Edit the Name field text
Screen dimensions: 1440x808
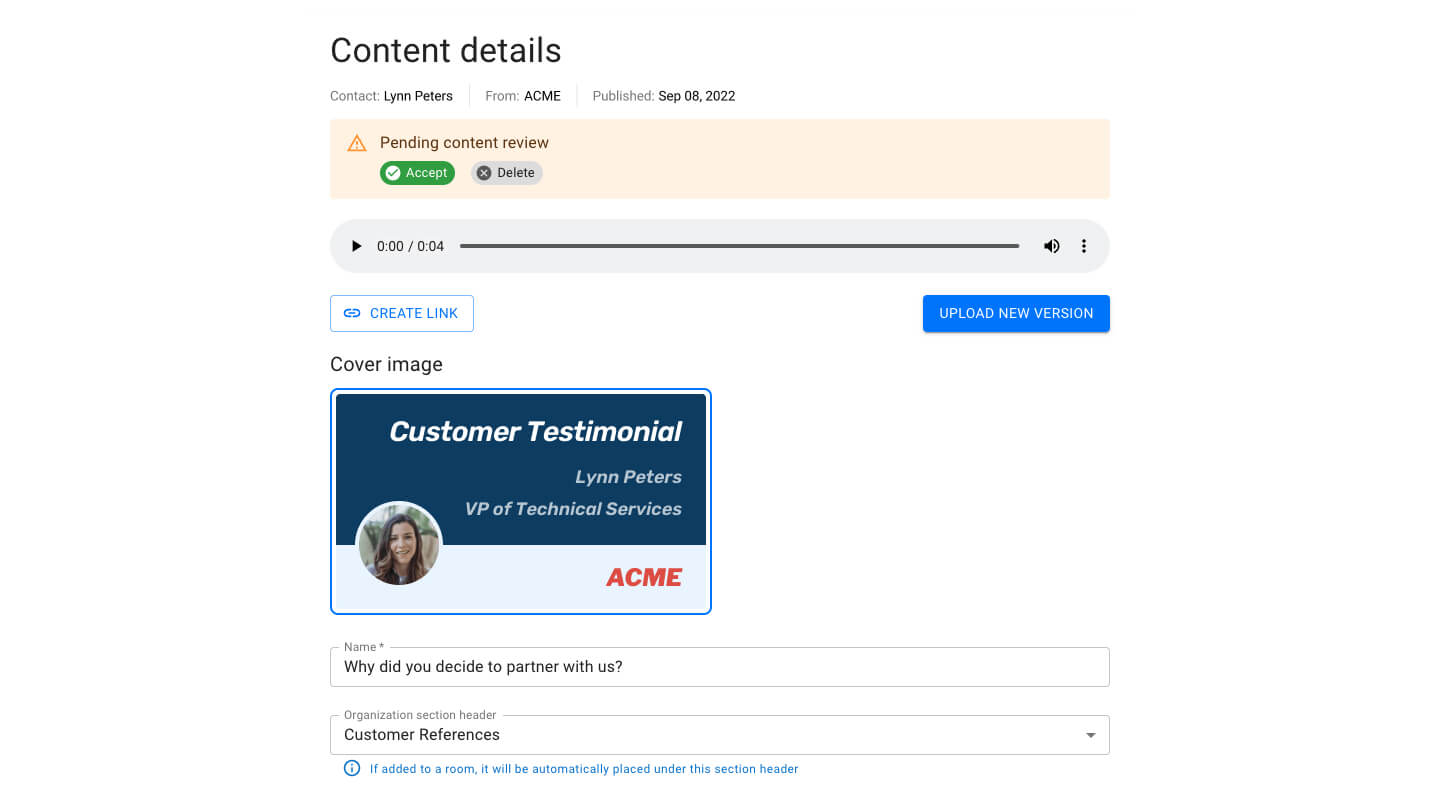(x=720, y=667)
